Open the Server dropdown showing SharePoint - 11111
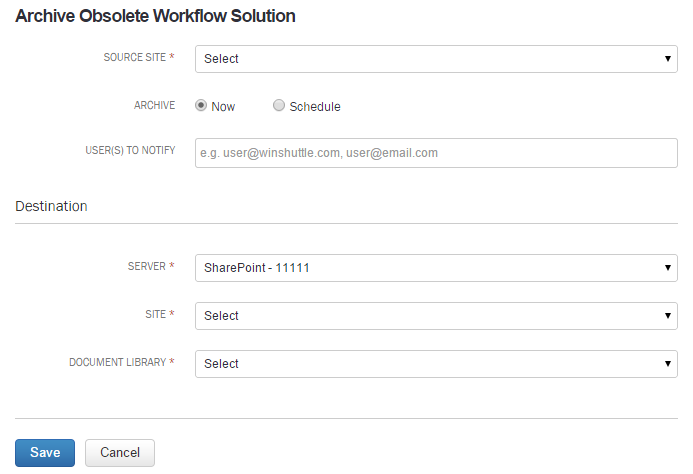 436,268
